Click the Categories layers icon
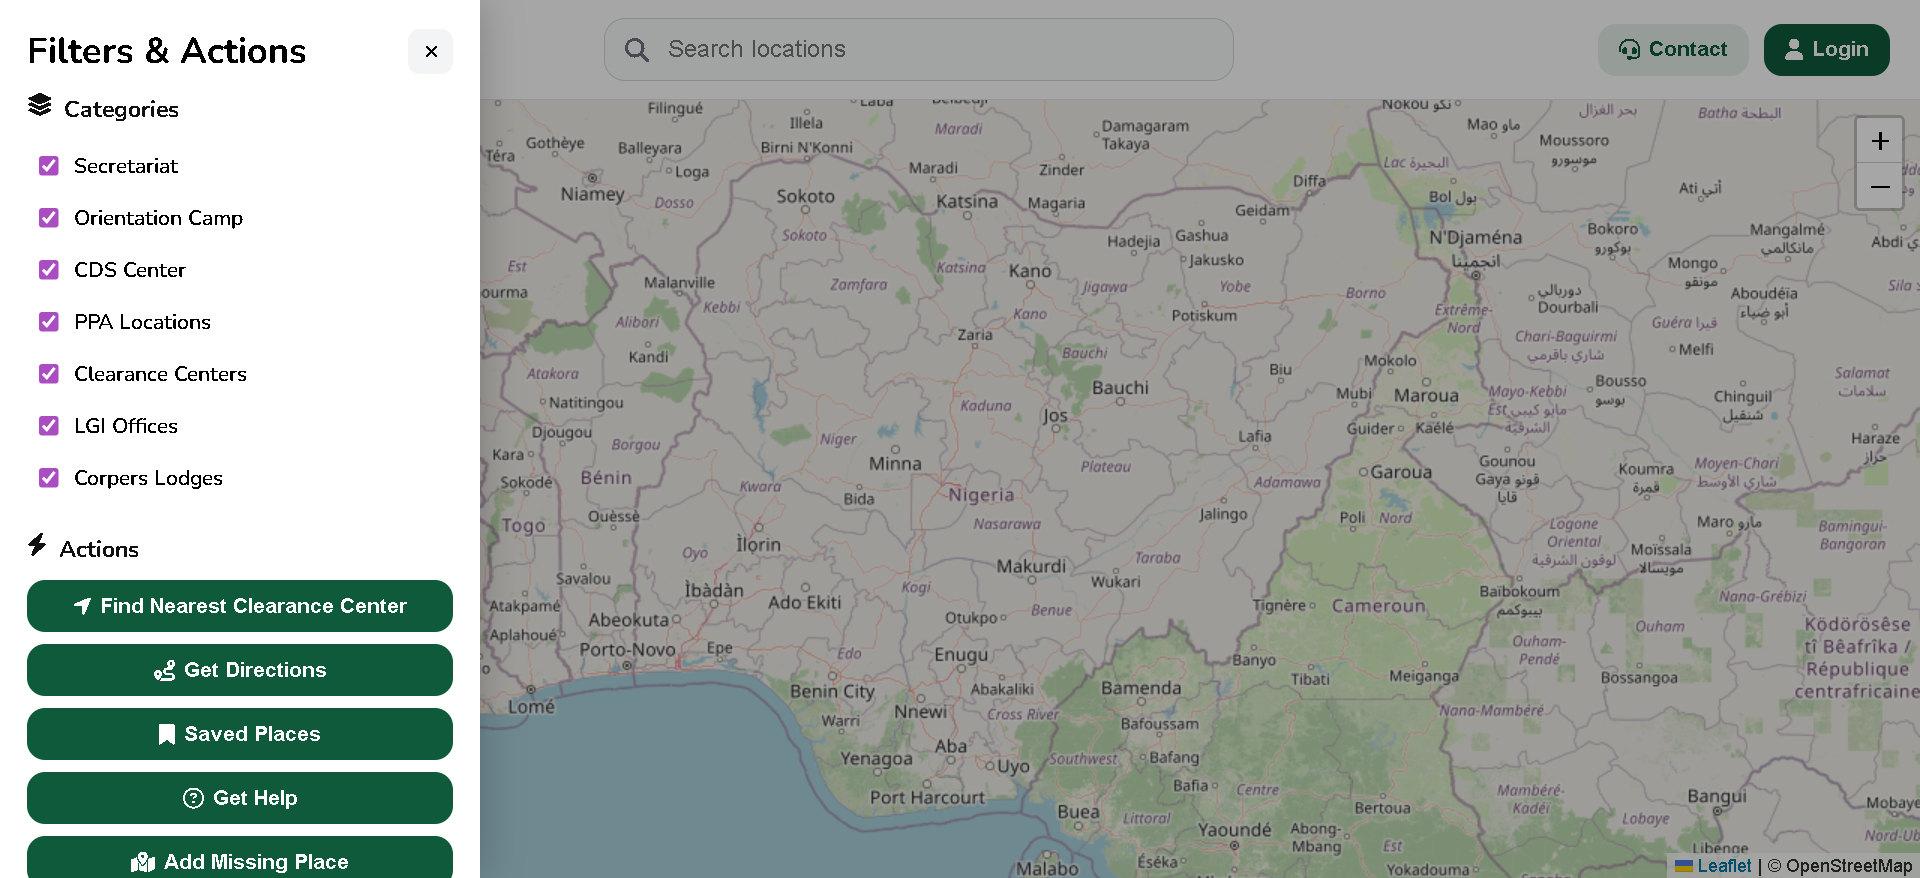This screenshot has width=1920, height=878. [40, 105]
